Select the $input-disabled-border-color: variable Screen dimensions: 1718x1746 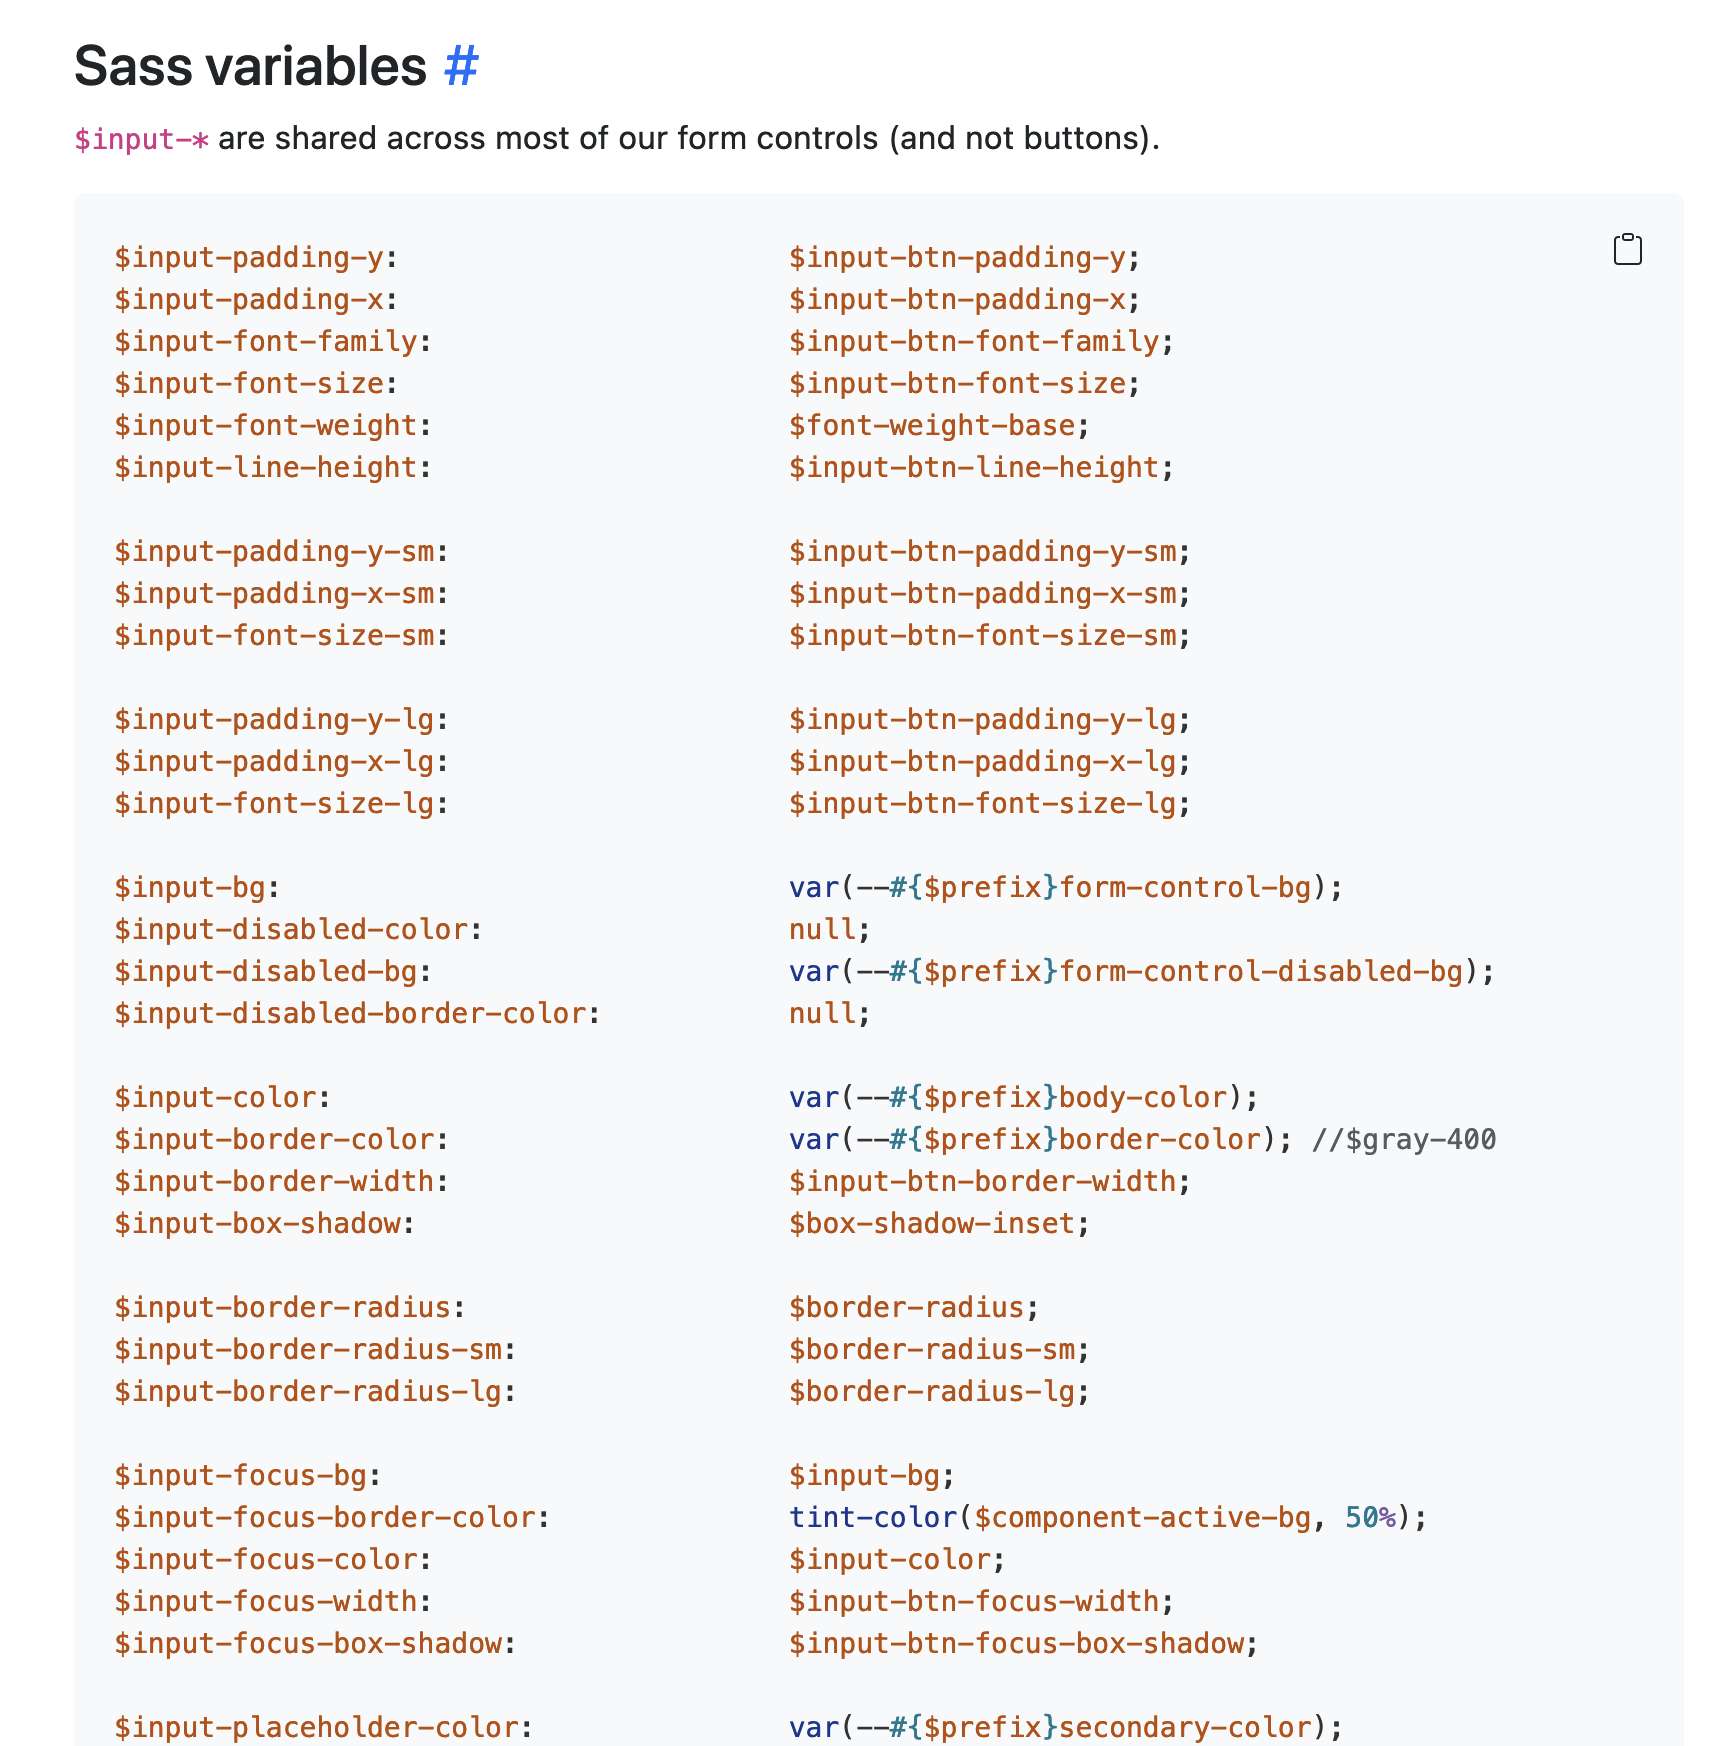click(358, 1014)
